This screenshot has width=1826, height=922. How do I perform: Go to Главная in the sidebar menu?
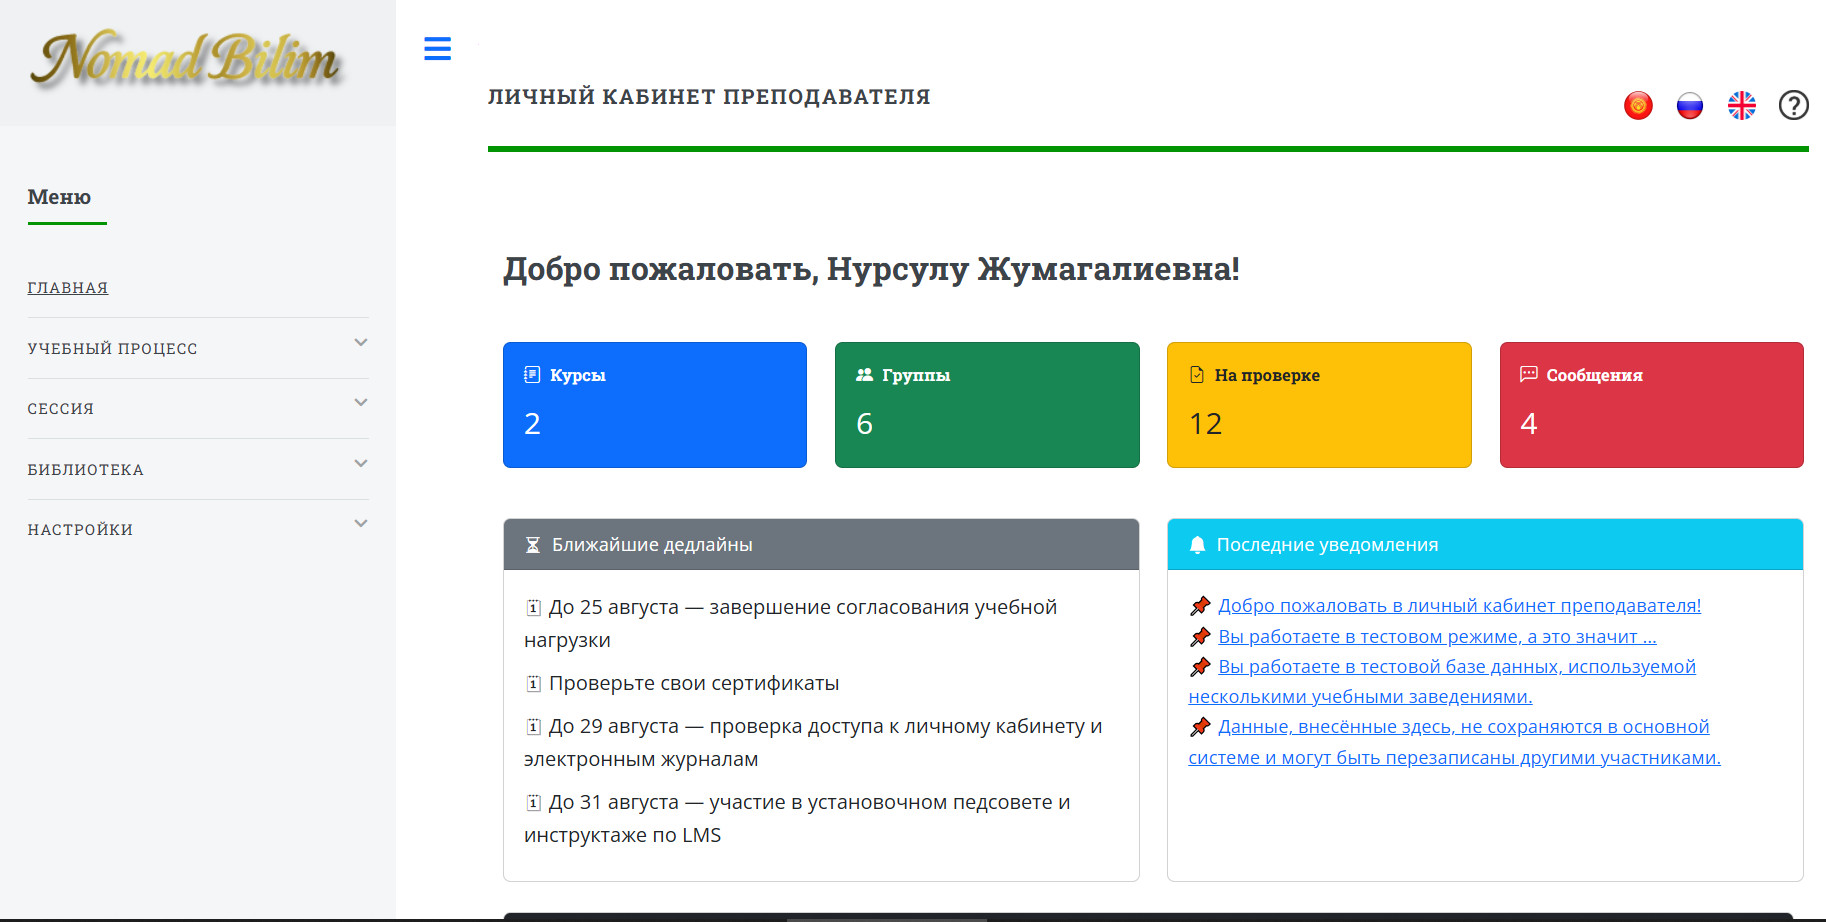[68, 288]
